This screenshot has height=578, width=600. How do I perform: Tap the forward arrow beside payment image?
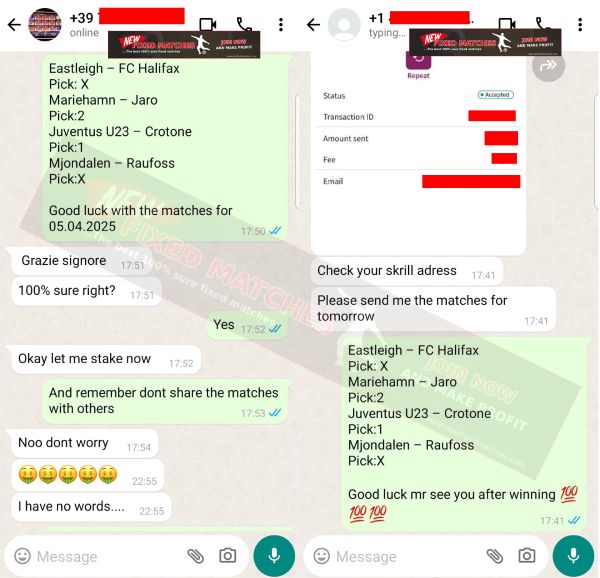(548, 65)
